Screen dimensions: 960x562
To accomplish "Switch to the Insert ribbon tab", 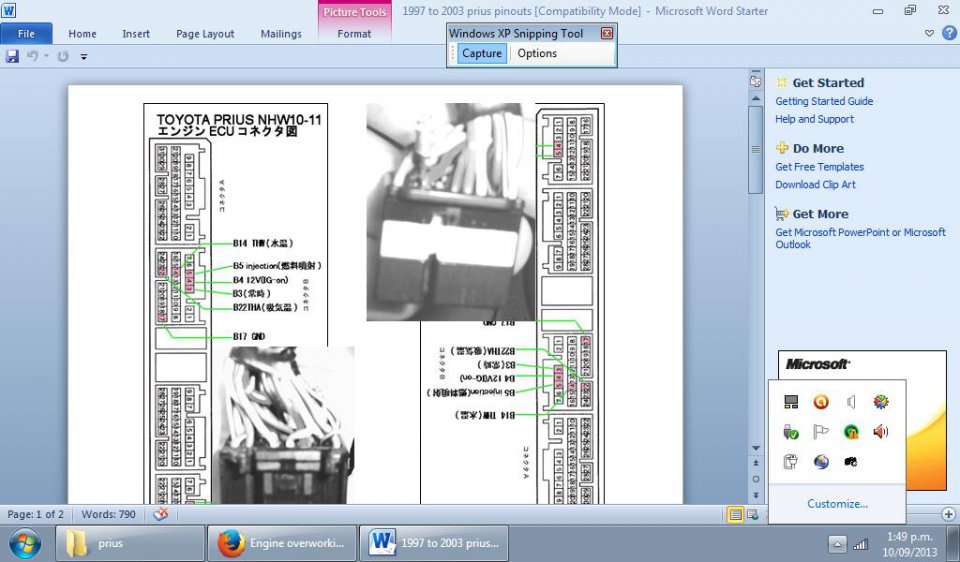I will pos(136,34).
